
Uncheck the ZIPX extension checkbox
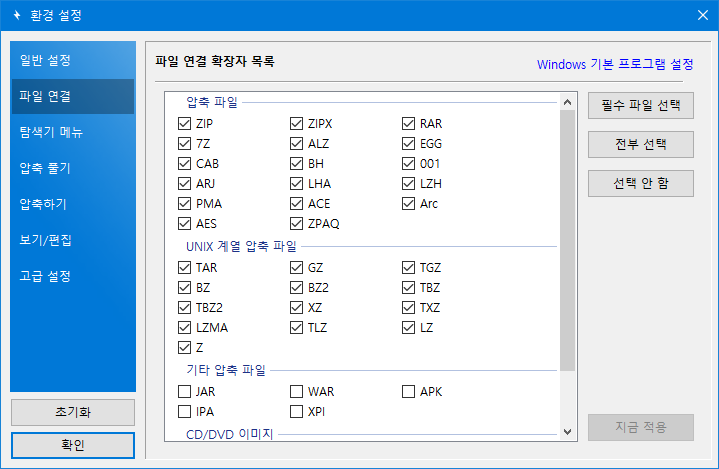[296, 123]
